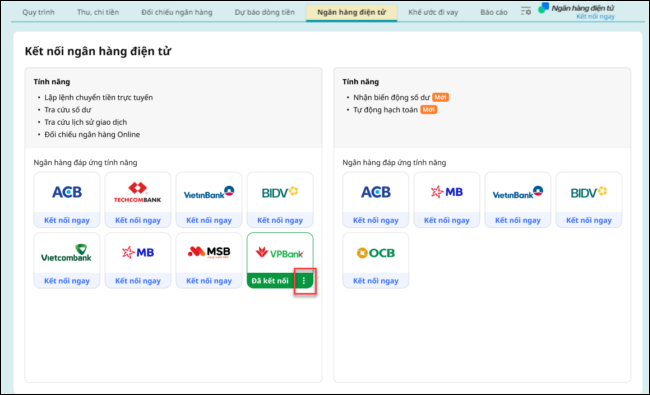650x395 pixels.
Task: Click text Tự động hạch toán
Action: (x=386, y=110)
